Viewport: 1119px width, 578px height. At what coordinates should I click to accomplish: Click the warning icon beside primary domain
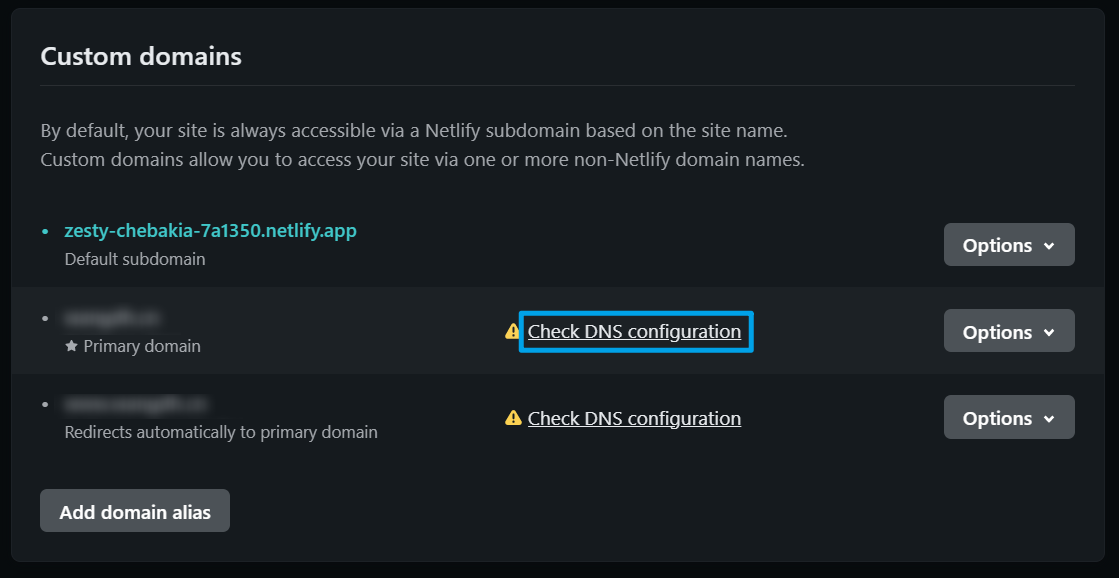point(512,331)
